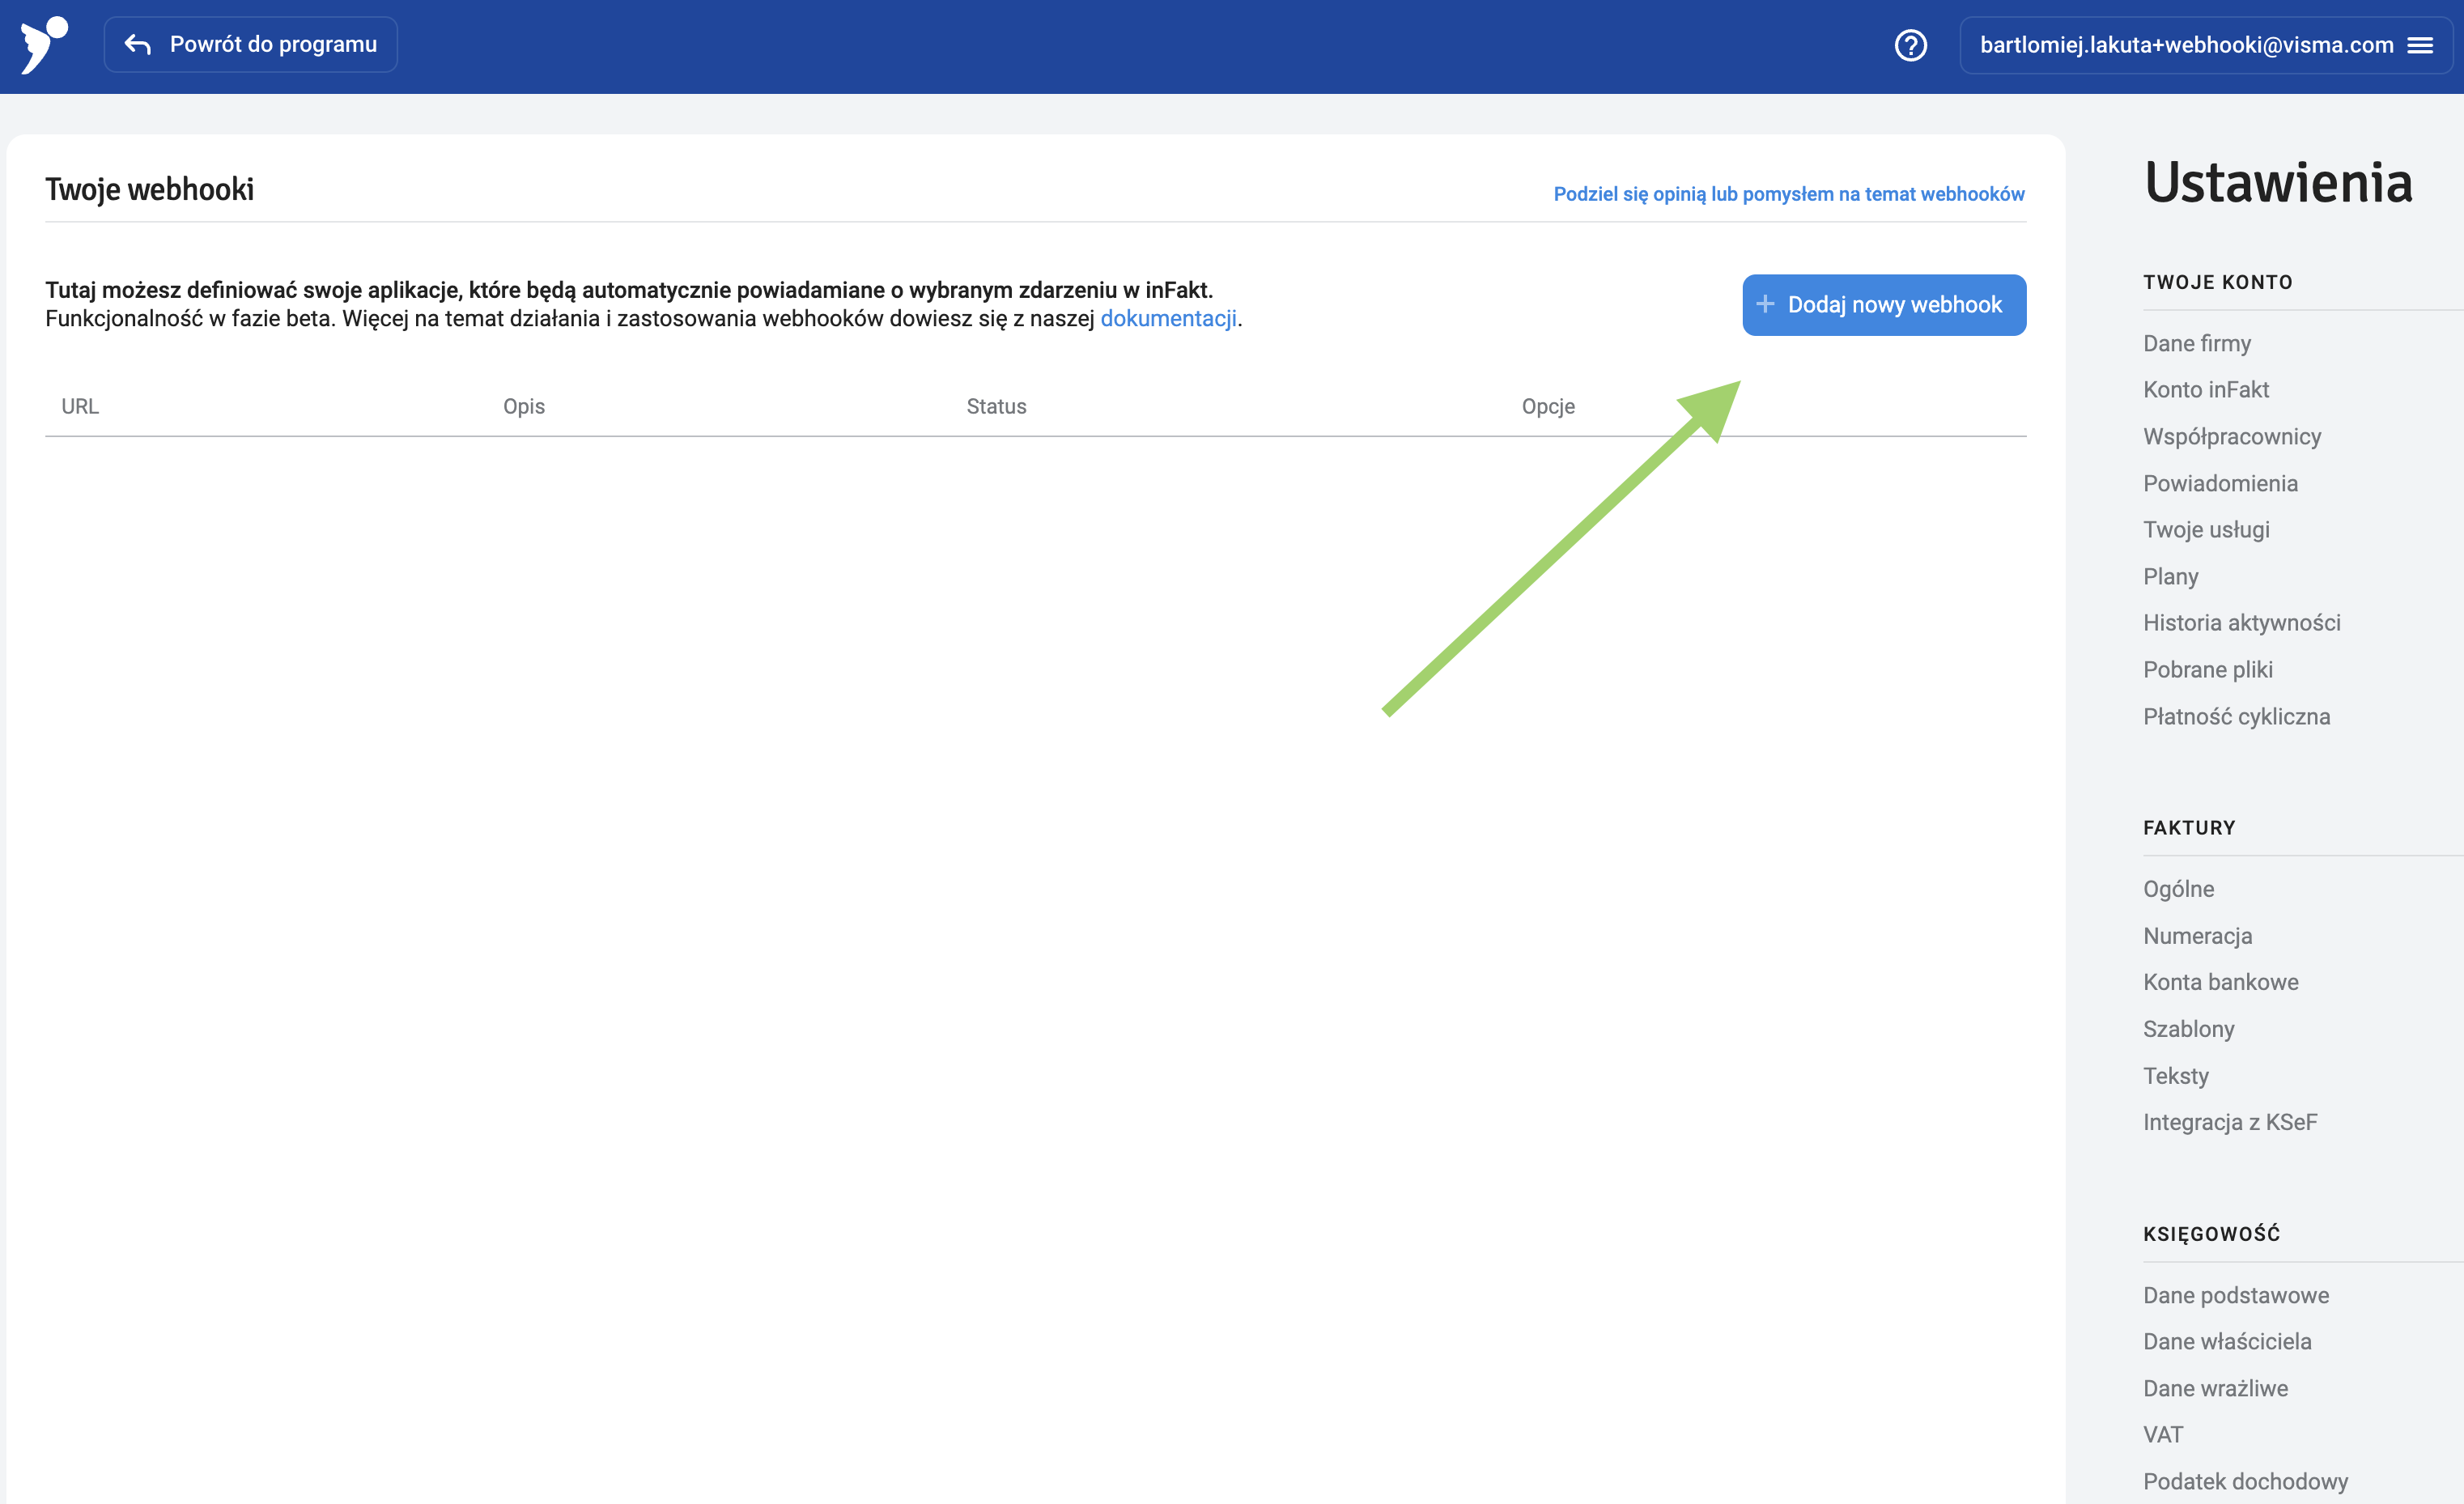Click the Ustawienia heading
This screenshot has height=1504, width=2464.
[x=2278, y=182]
